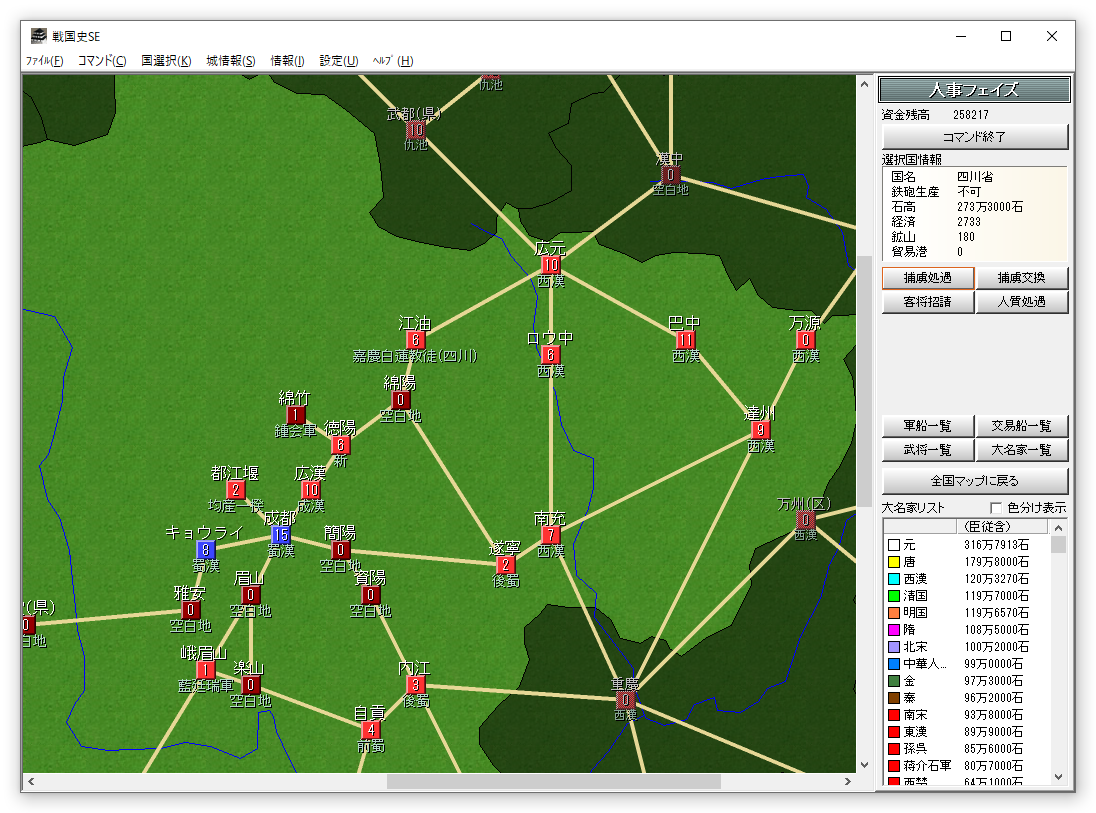Click the 南充 castle marker
Viewport: 1096px width, 813px height.
(x=550, y=535)
